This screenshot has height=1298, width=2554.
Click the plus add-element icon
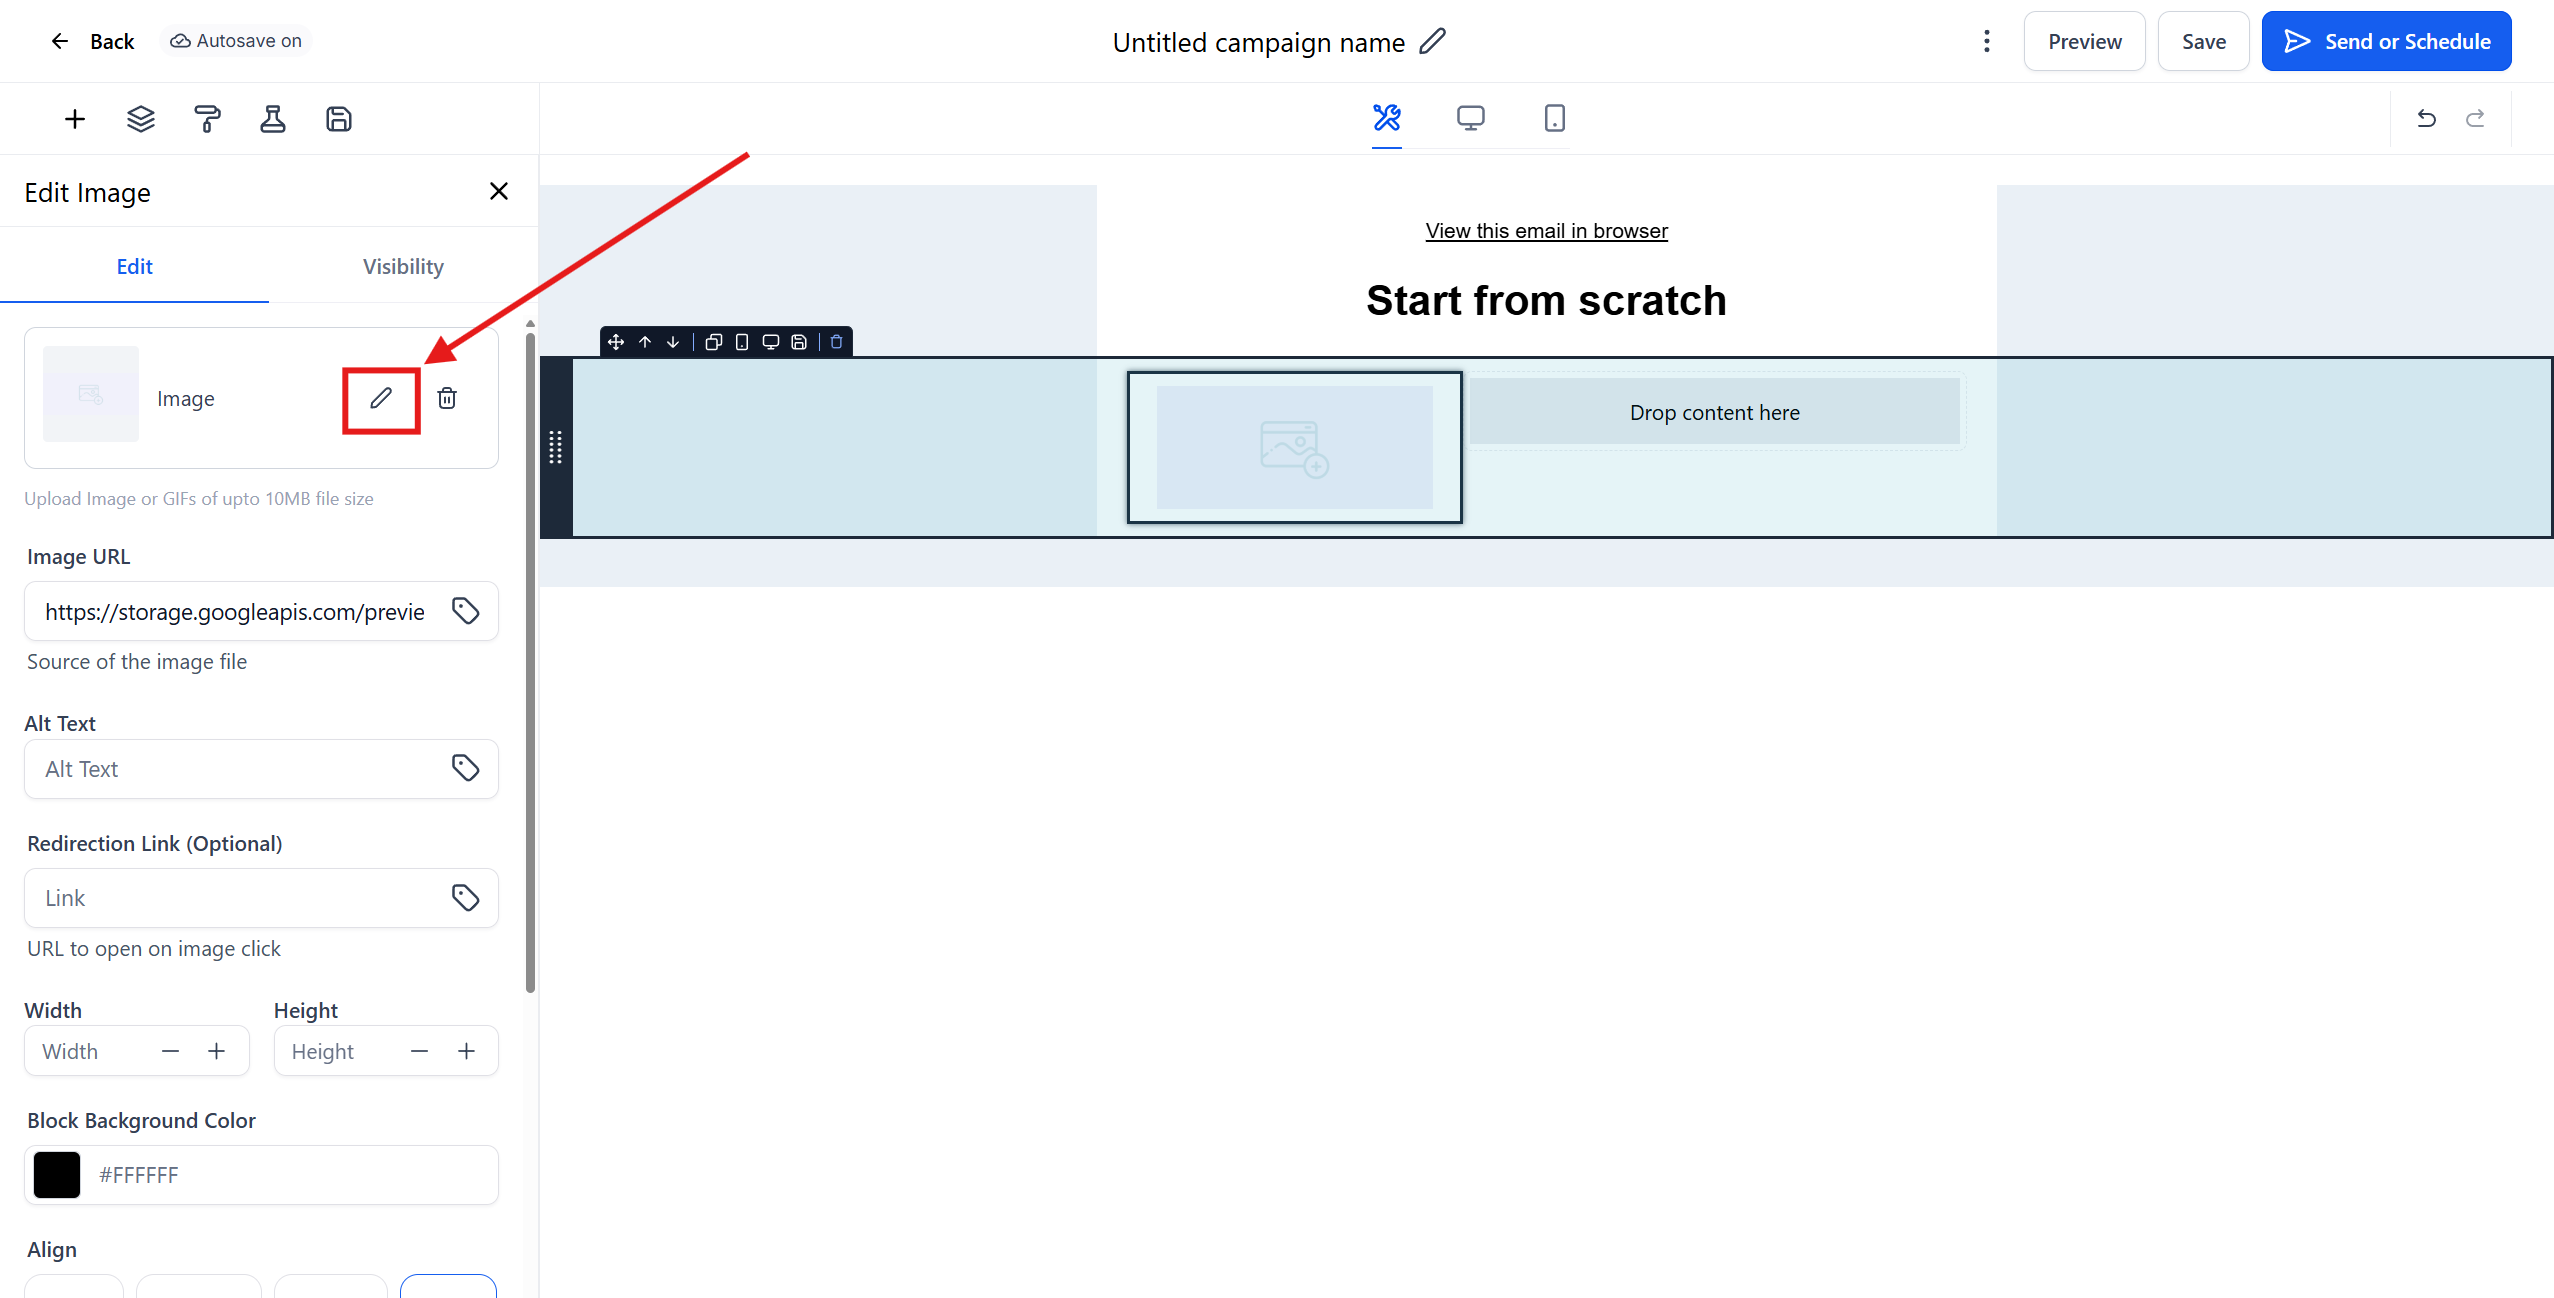coord(75,119)
